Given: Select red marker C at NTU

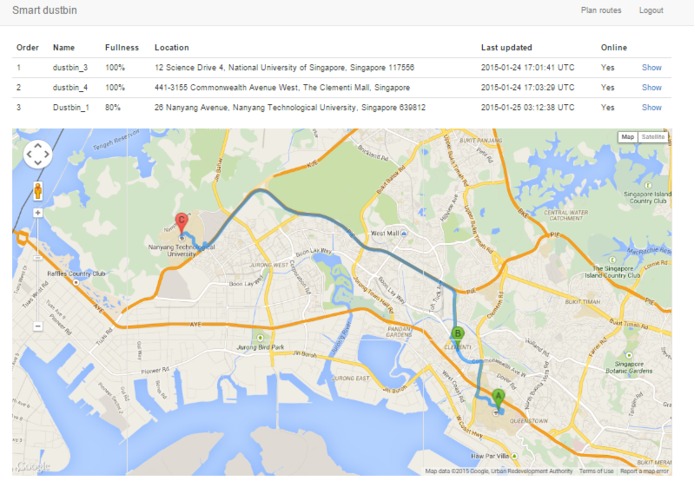Looking at the screenshot, I should (181, 222).
